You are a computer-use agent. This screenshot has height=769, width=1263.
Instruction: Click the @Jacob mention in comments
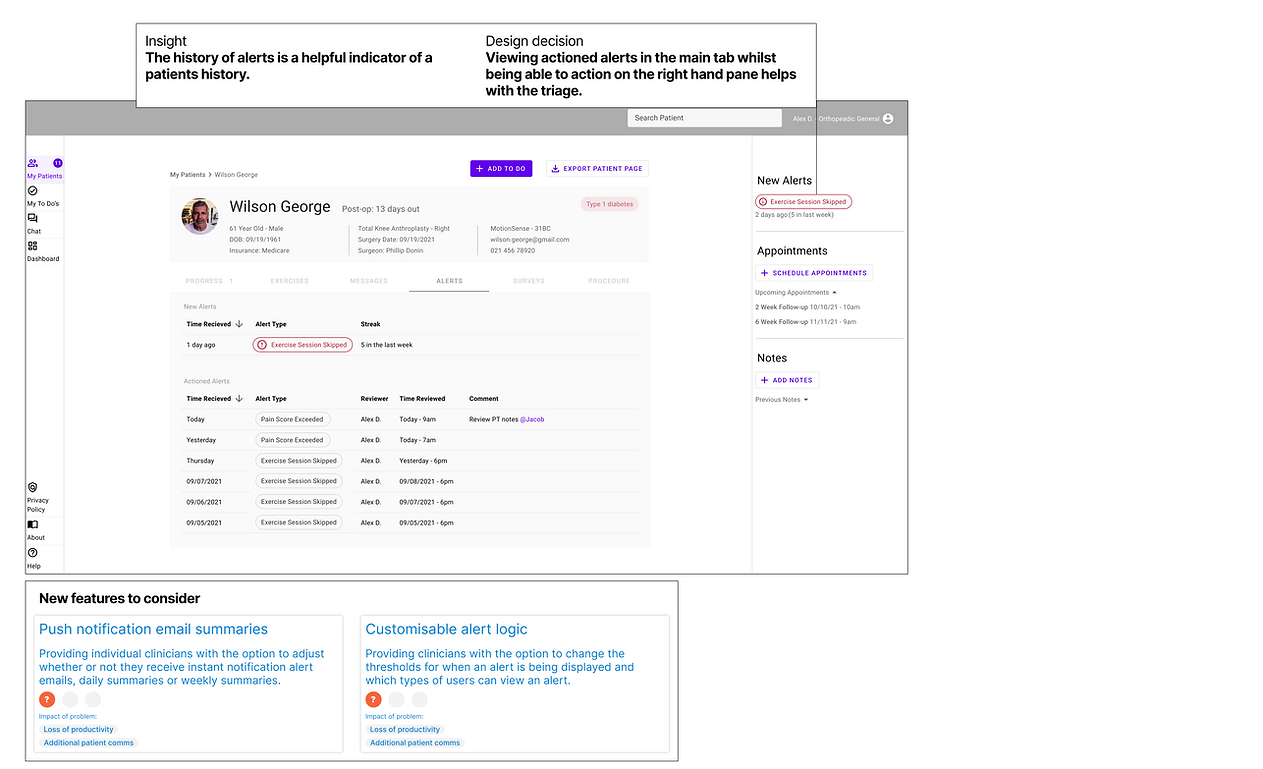(x=532, y=420)
